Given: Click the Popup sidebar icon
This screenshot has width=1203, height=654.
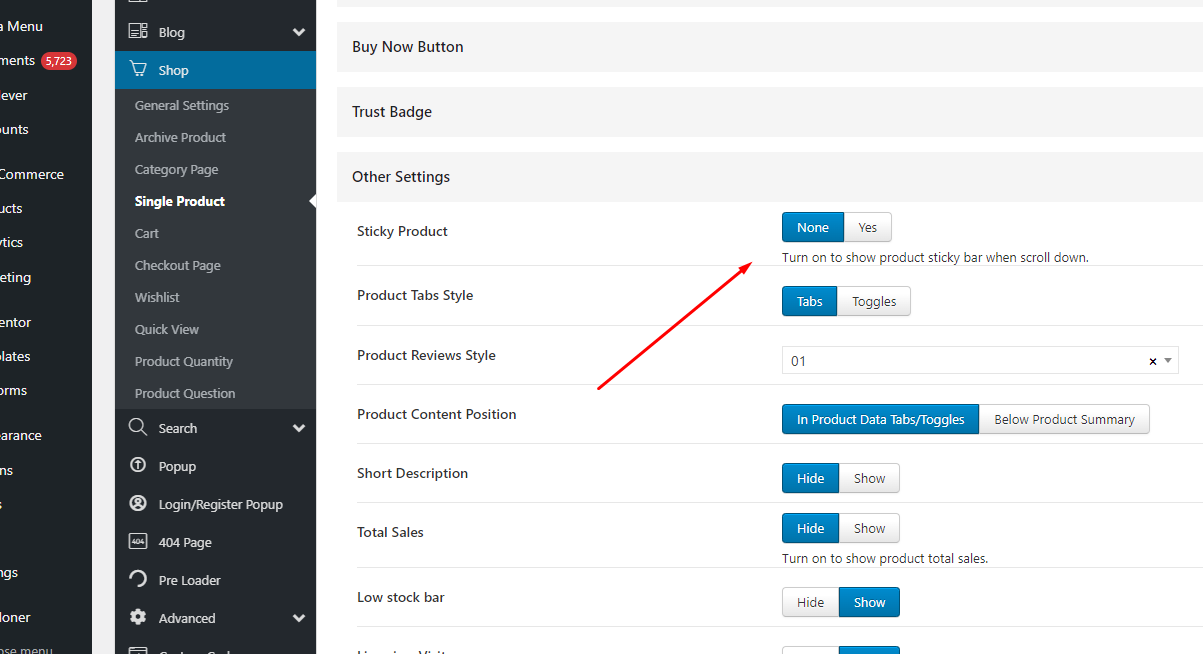Looking at the screenshot, I should [138, 466].
